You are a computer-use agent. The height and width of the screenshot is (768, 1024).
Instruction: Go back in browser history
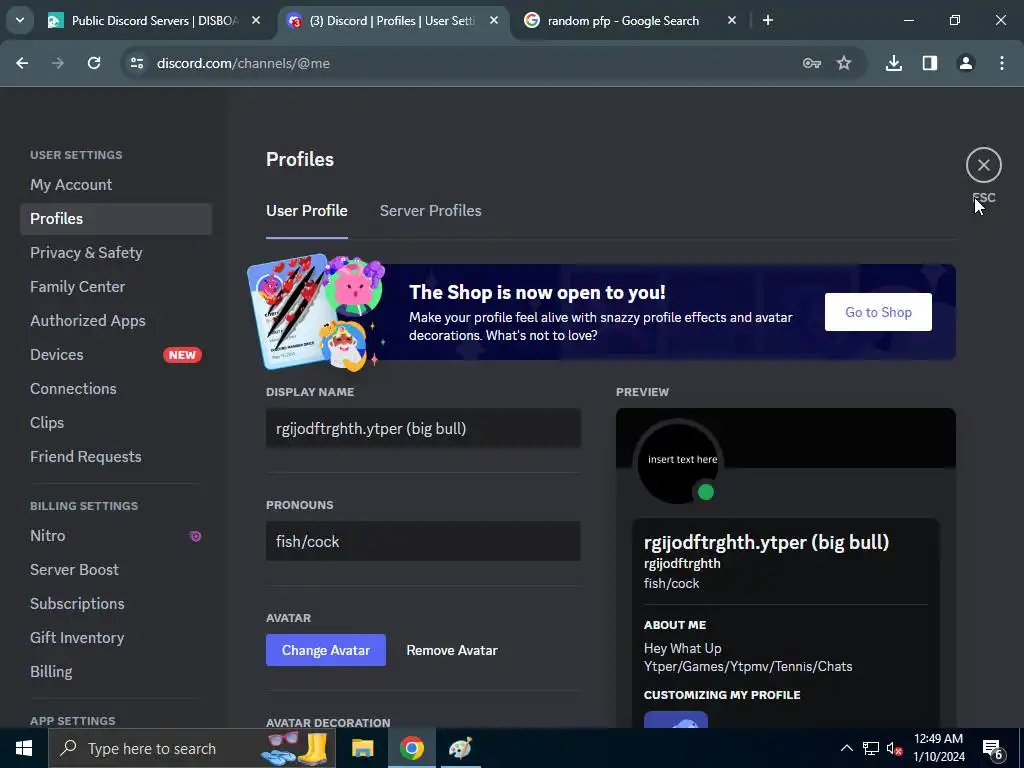[22, 63]
